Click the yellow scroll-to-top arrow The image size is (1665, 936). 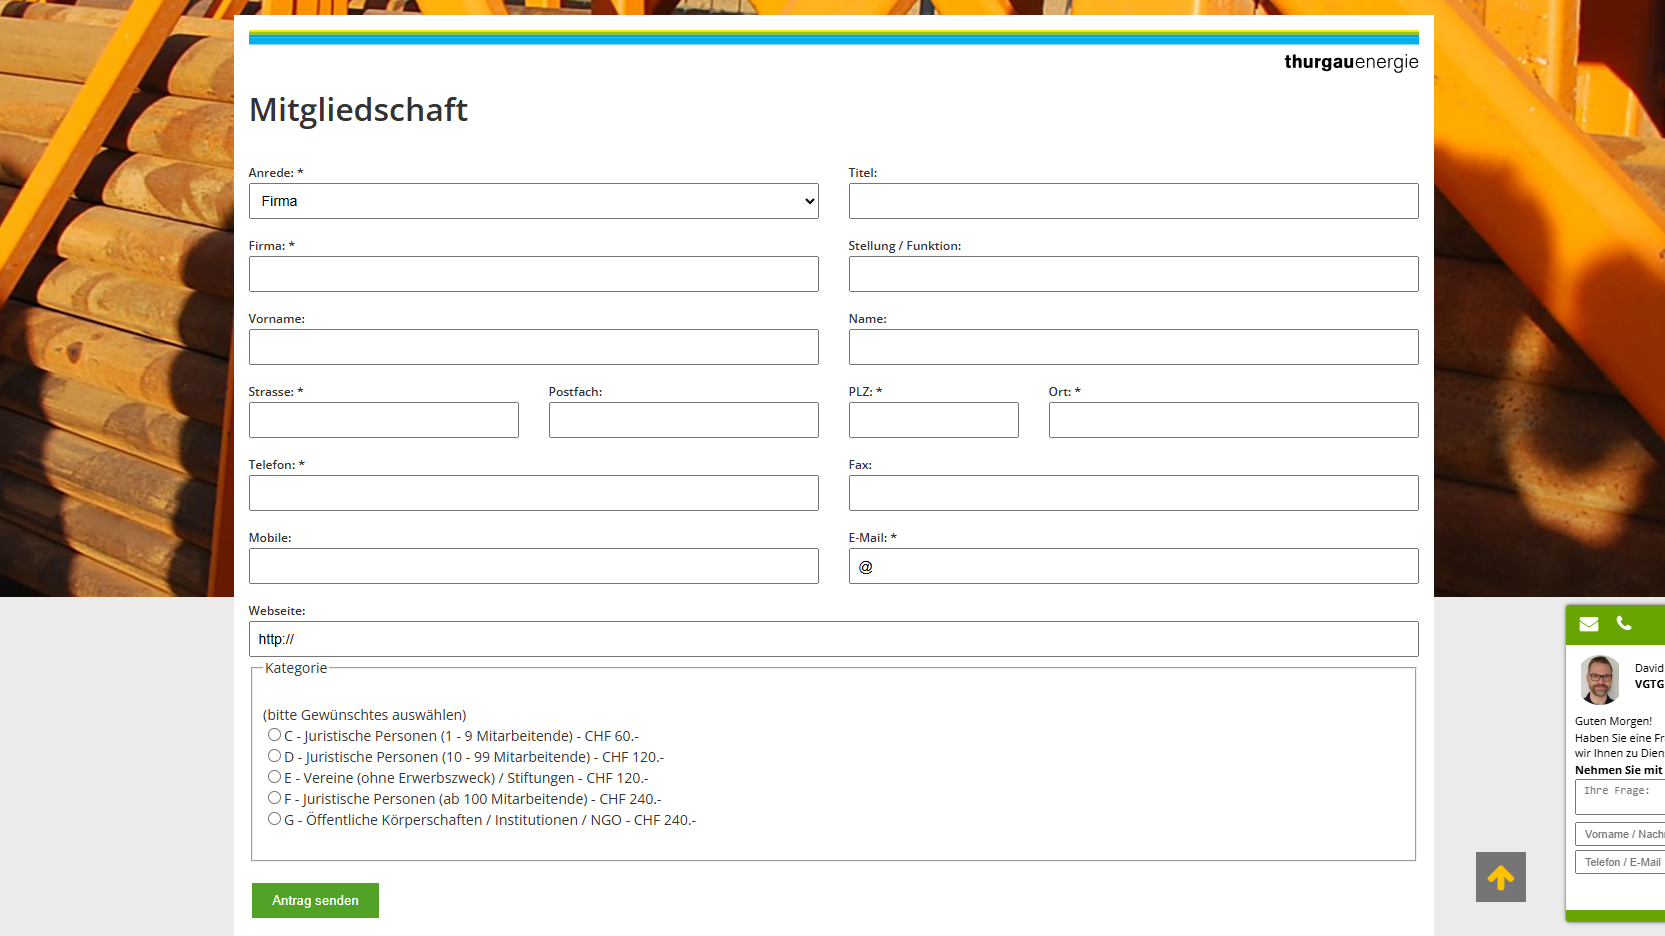pyautogui.click(x=1501, y=877)
